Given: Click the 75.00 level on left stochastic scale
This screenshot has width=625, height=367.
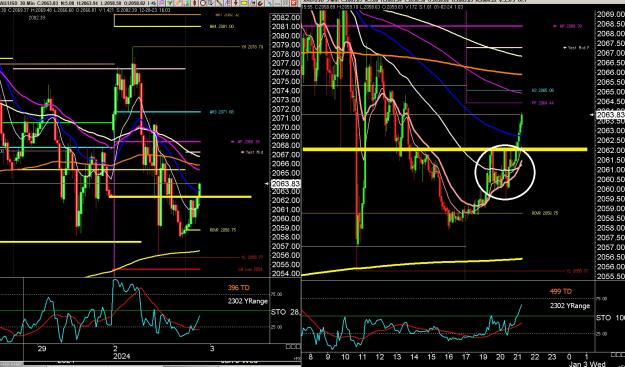Looking at the screenshot, I should click(x=277, y=294).
